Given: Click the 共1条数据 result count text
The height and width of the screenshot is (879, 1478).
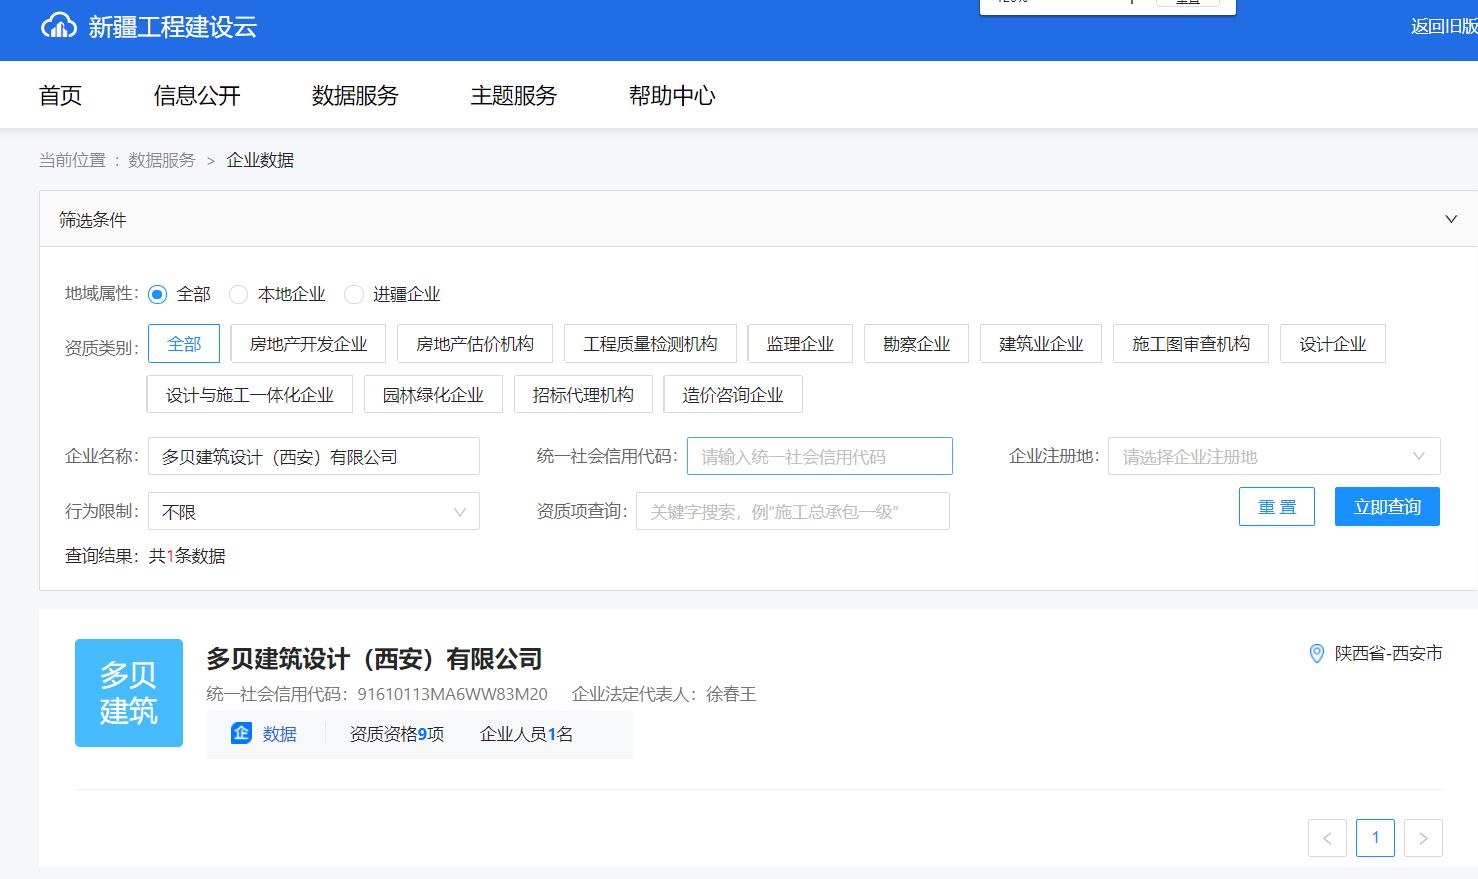Looking at the screenshot, I should (187, 556).
